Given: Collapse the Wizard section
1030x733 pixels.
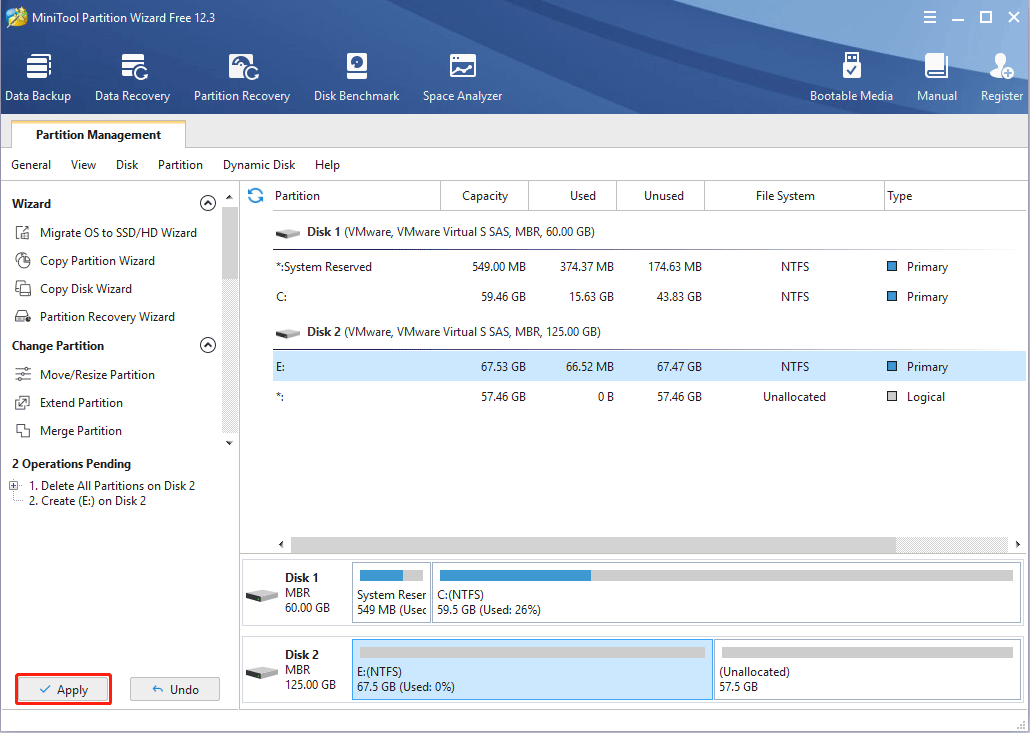Looking at the screenshot, I should [208, 202].
